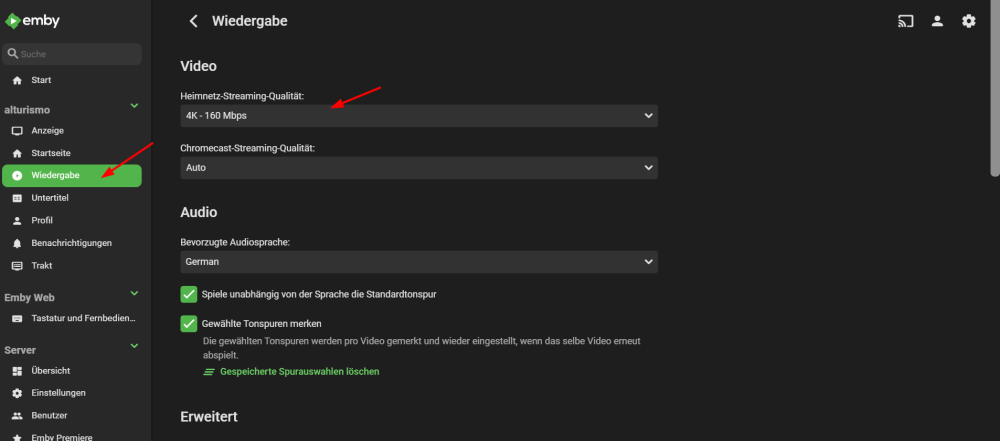The height and width of the screenshot is (441, 1000).
Task: Click the list icon beside Gespeicherte Spurauswahlen
Action: 209,371
